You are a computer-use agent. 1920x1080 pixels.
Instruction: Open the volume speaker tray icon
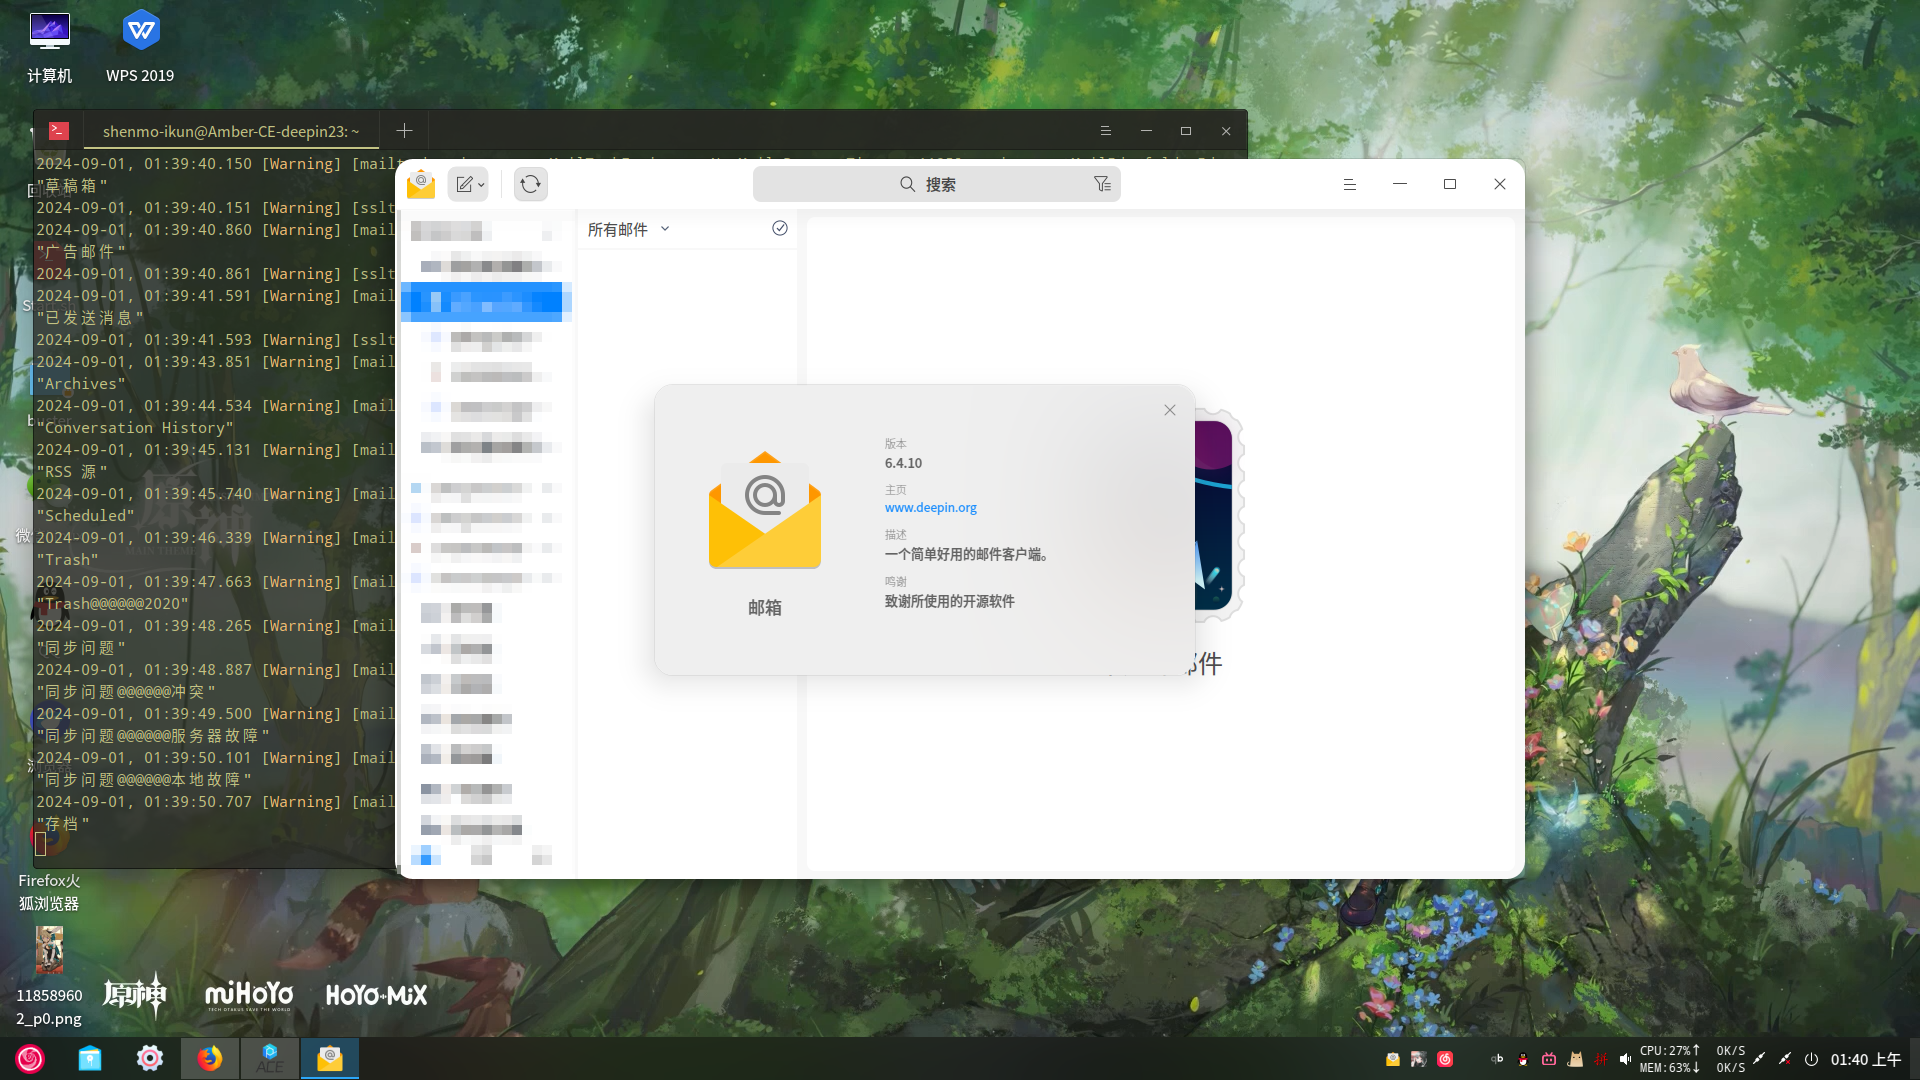pyautogui.click(x=1626, y=1059)
